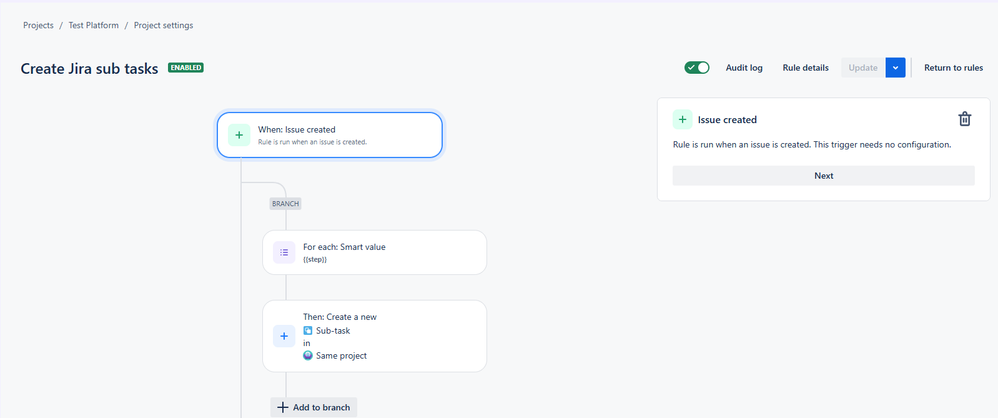Select the For each: Smart value component
Viewport: 998px width, 418px height.
(375, 253)
